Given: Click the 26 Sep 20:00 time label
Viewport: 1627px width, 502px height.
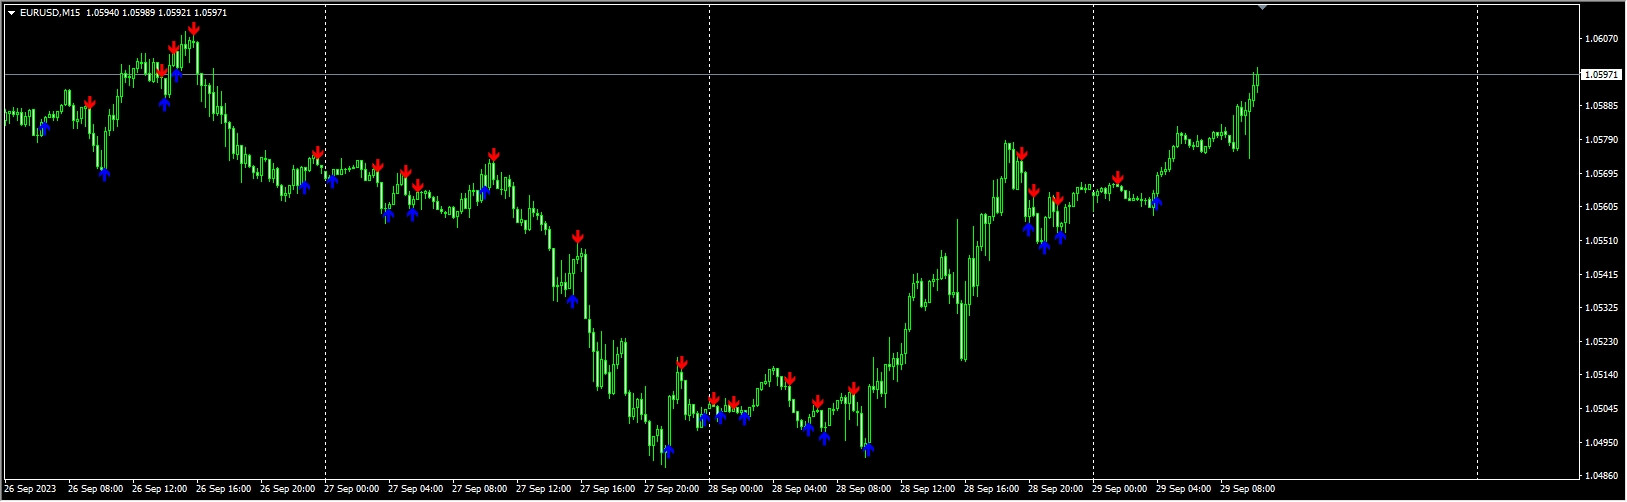Looking at the screenshot, I should point(288,490).
